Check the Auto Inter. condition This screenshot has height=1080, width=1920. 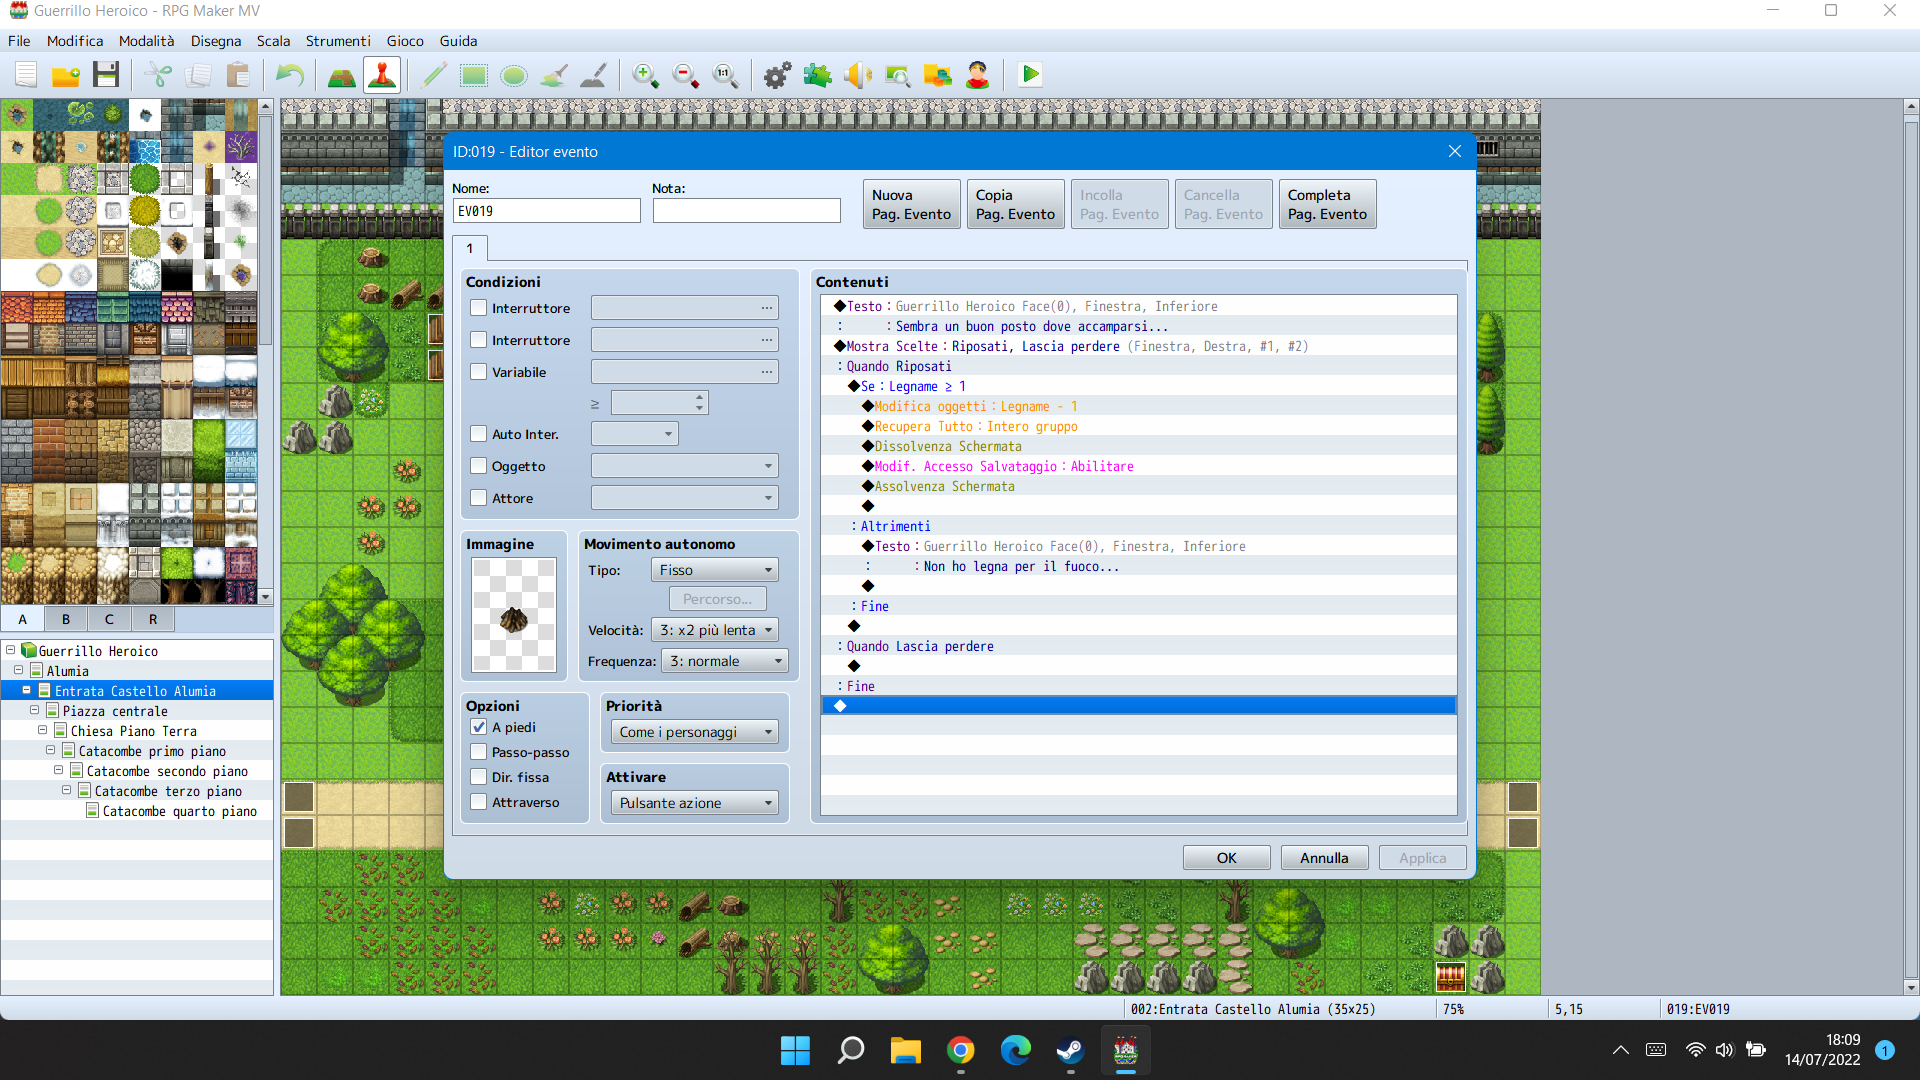point(479,434)
